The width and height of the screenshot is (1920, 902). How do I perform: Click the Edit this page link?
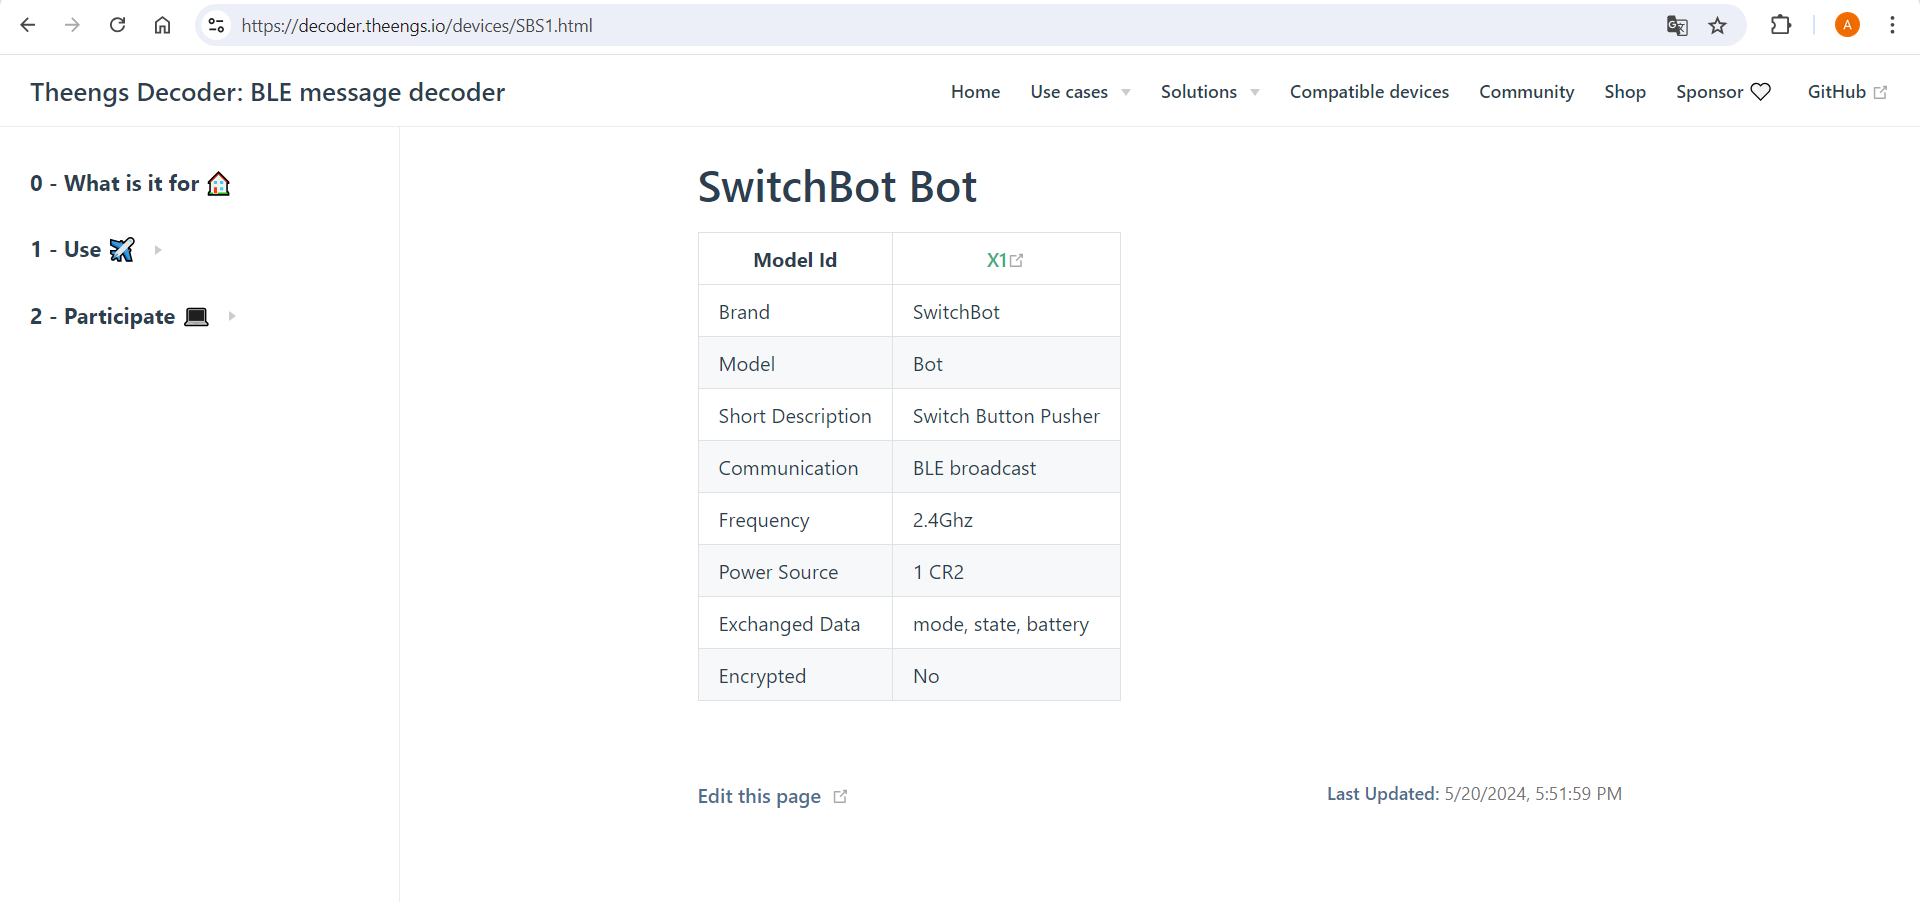(x=759, y=796)
